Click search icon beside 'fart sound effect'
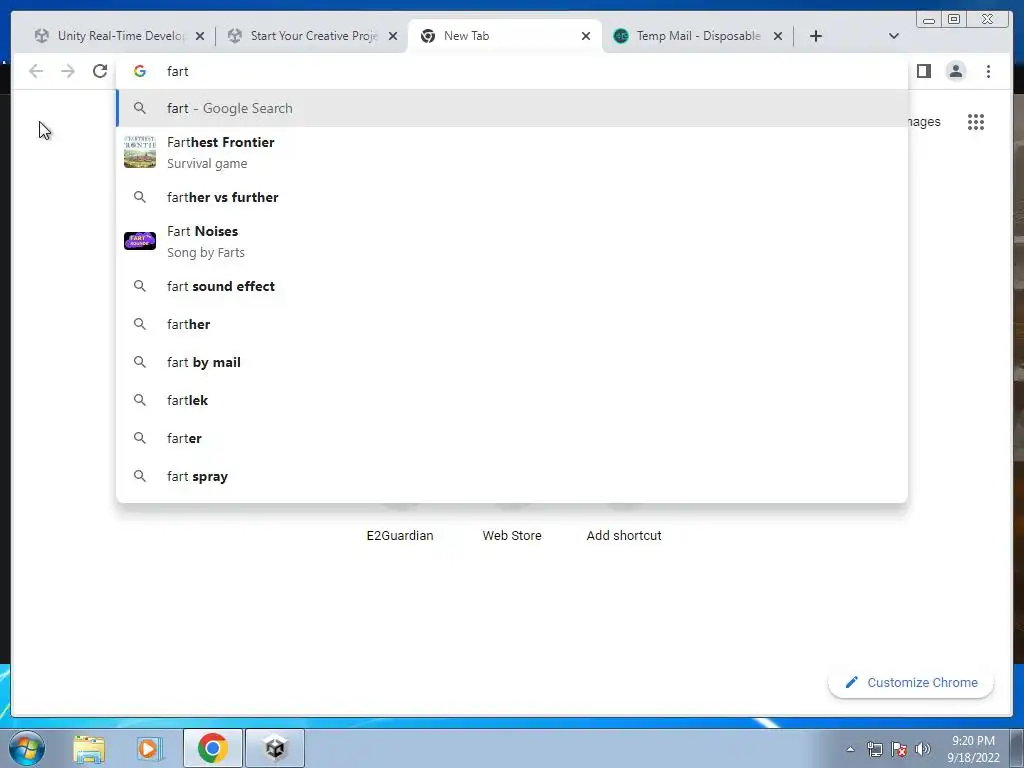Screen dimensions: 1024x768 pyautogui.click(x=140, y=286)
